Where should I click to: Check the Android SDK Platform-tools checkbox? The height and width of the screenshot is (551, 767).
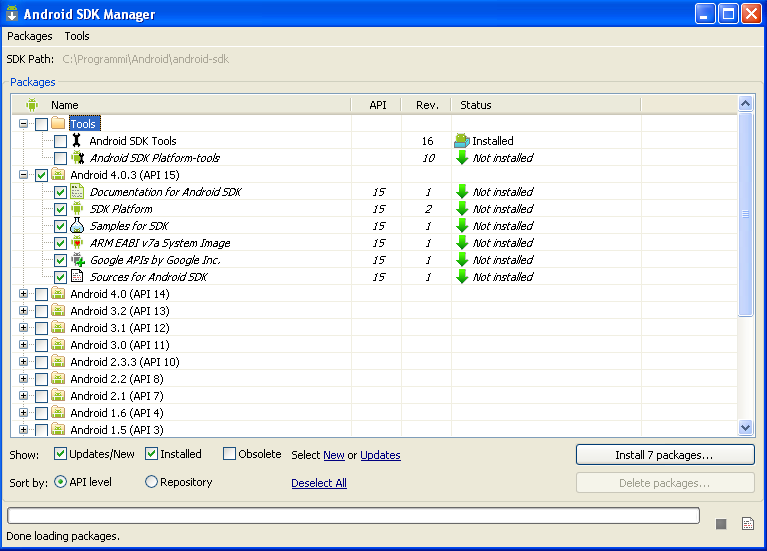coord(60,159)
